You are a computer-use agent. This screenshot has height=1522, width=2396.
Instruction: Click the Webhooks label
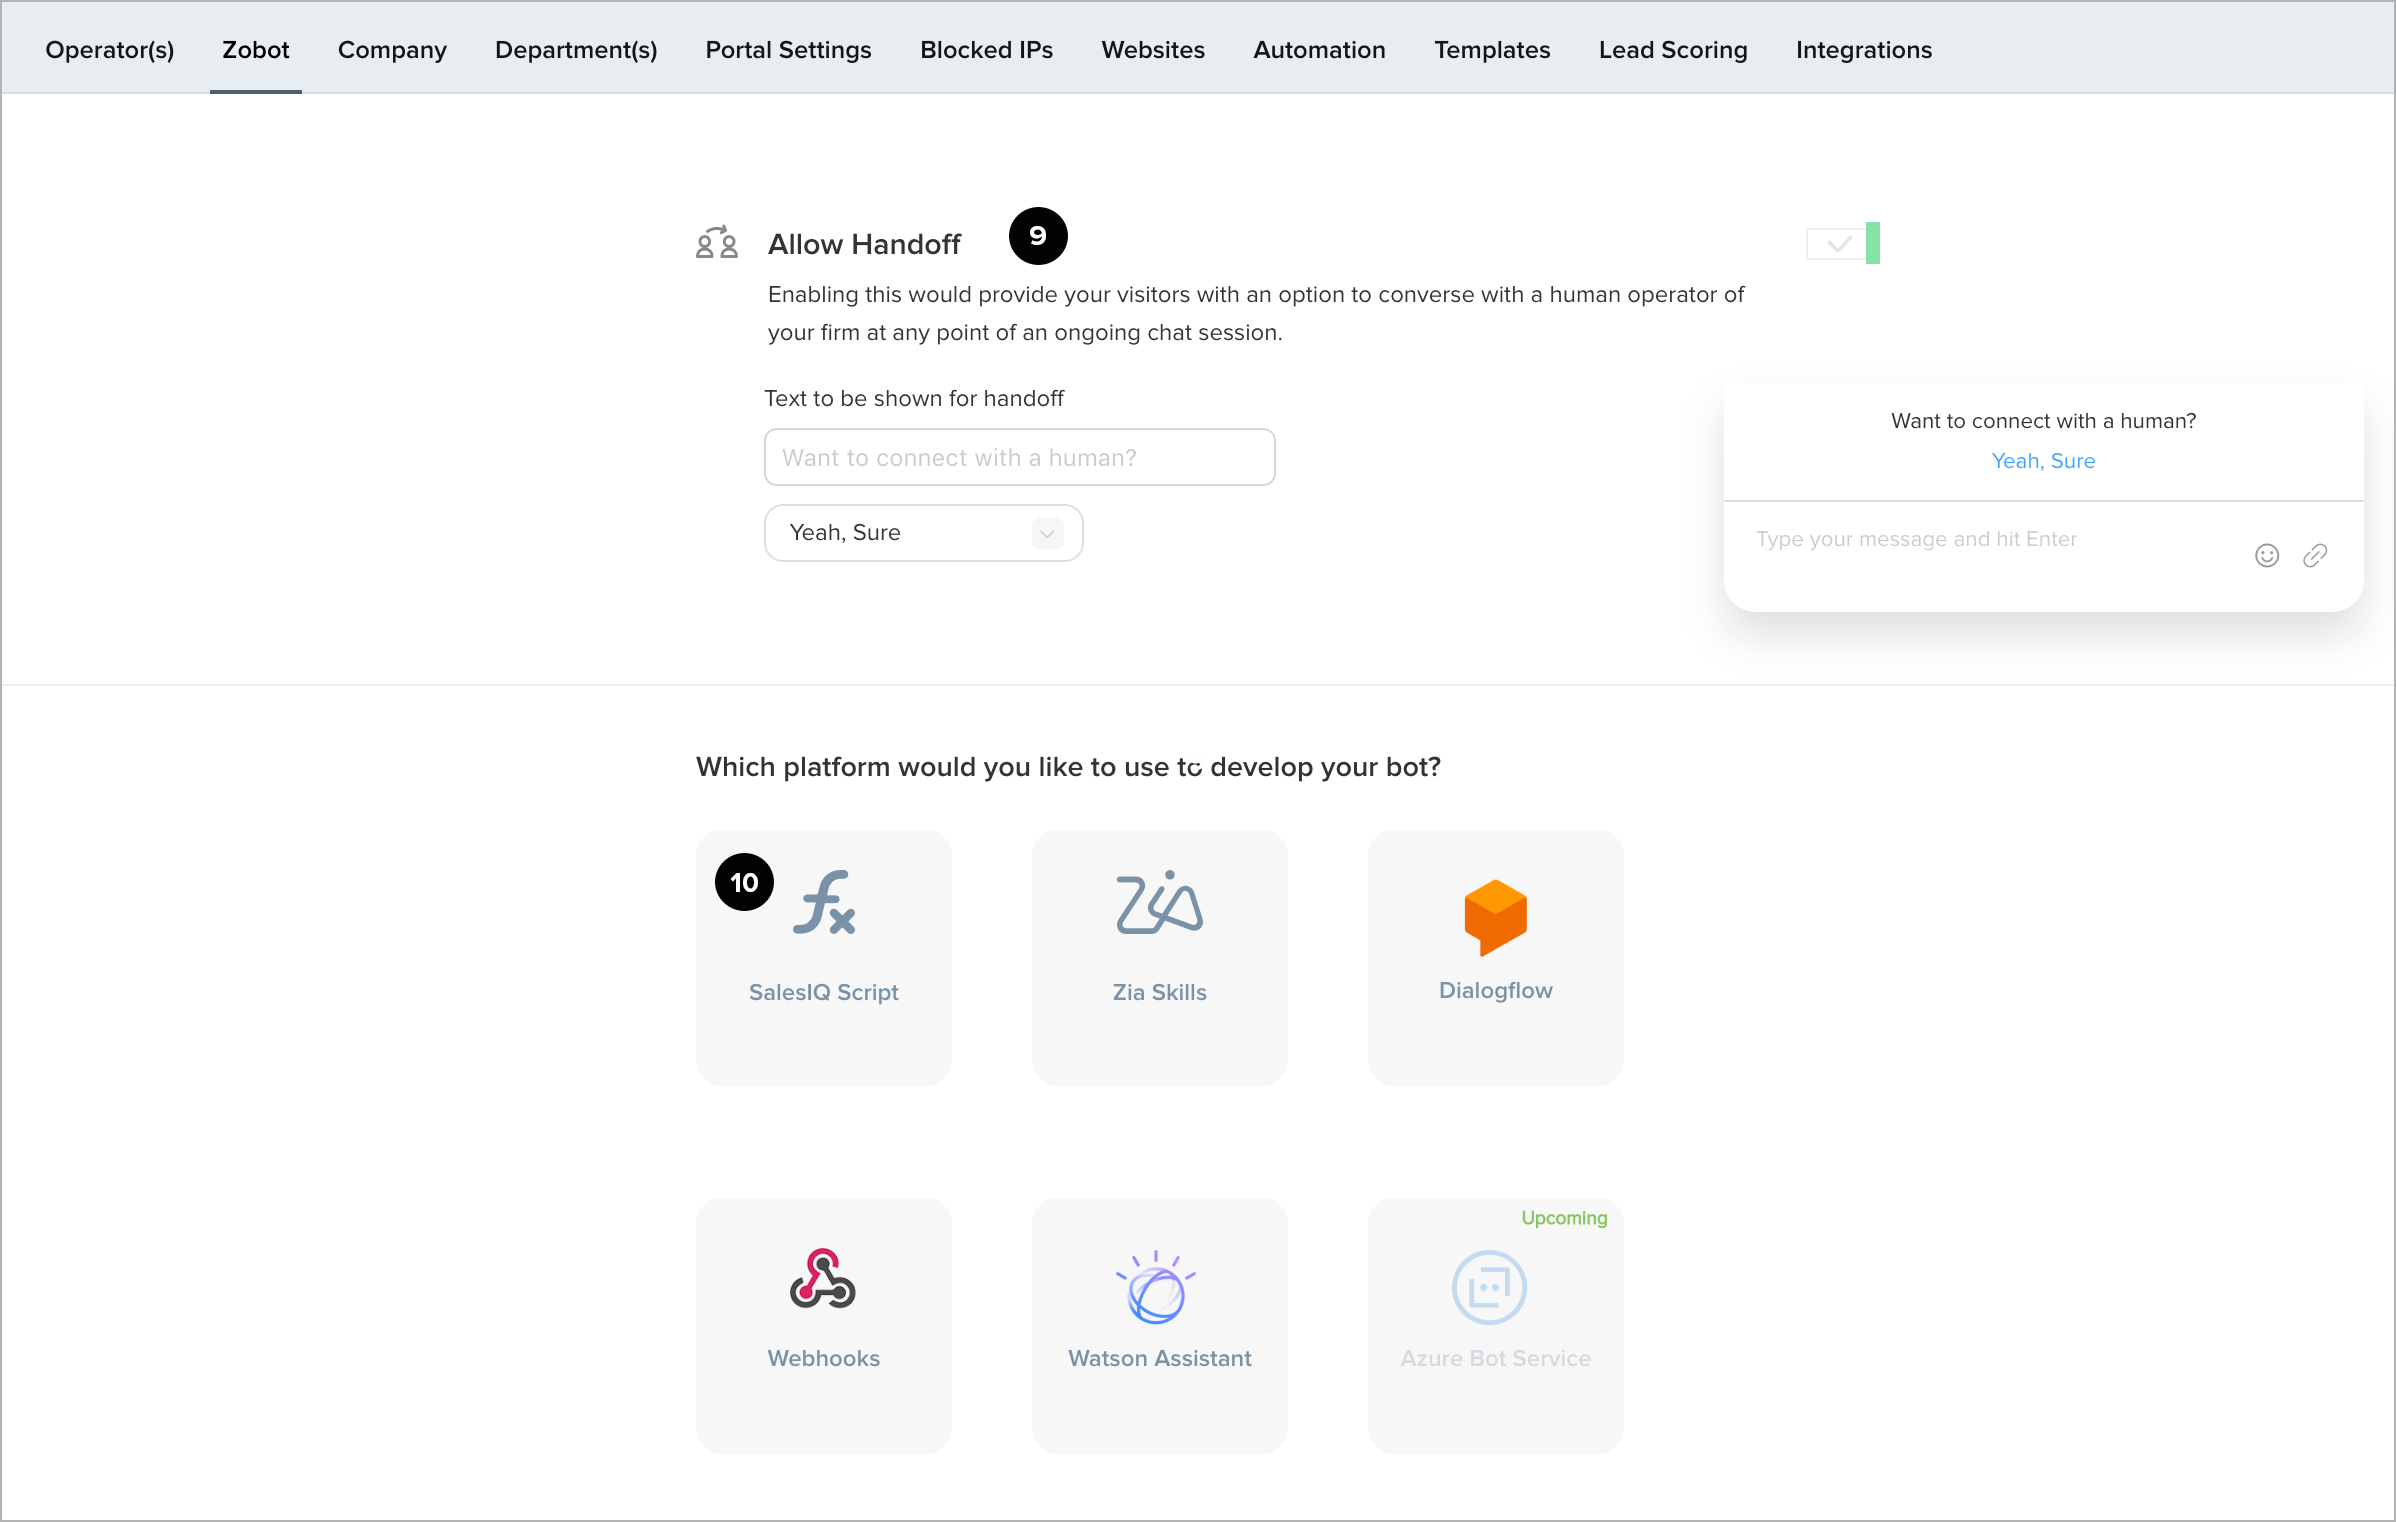824,1358
